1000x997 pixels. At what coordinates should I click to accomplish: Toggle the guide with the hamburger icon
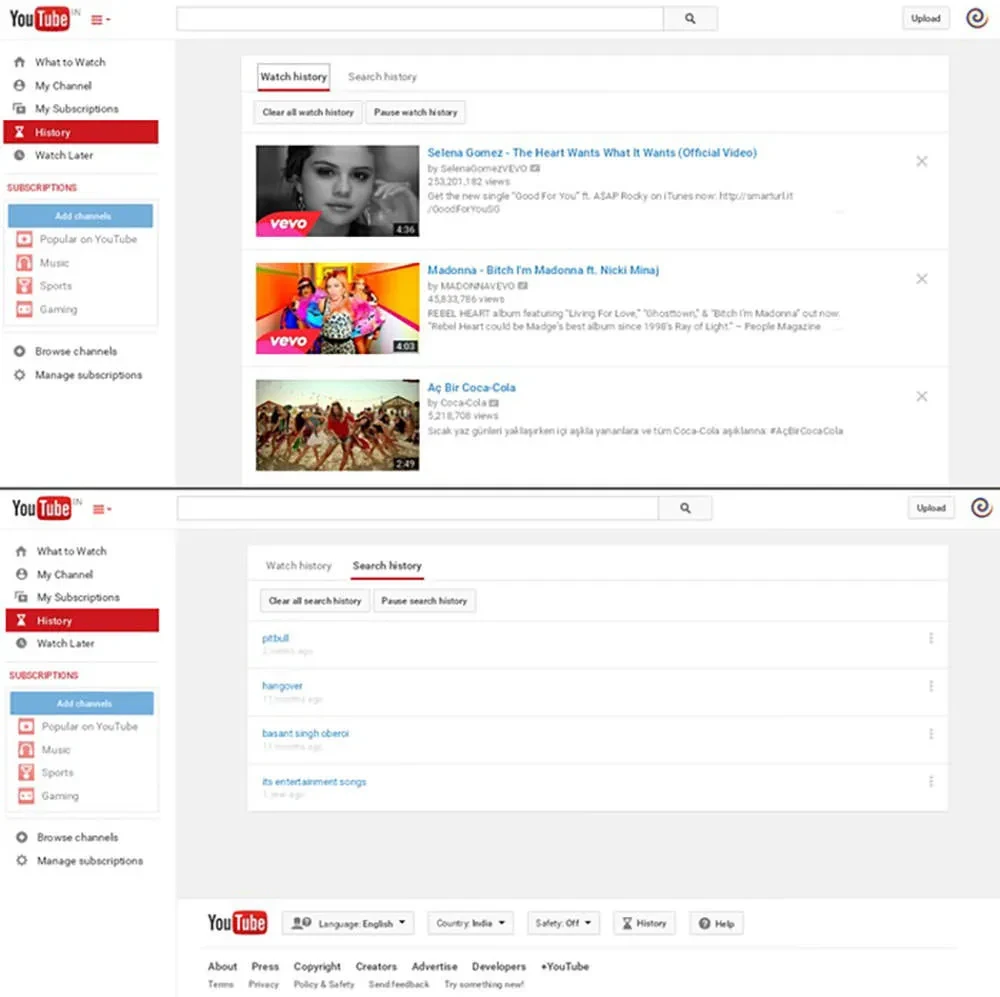[97, 18]
